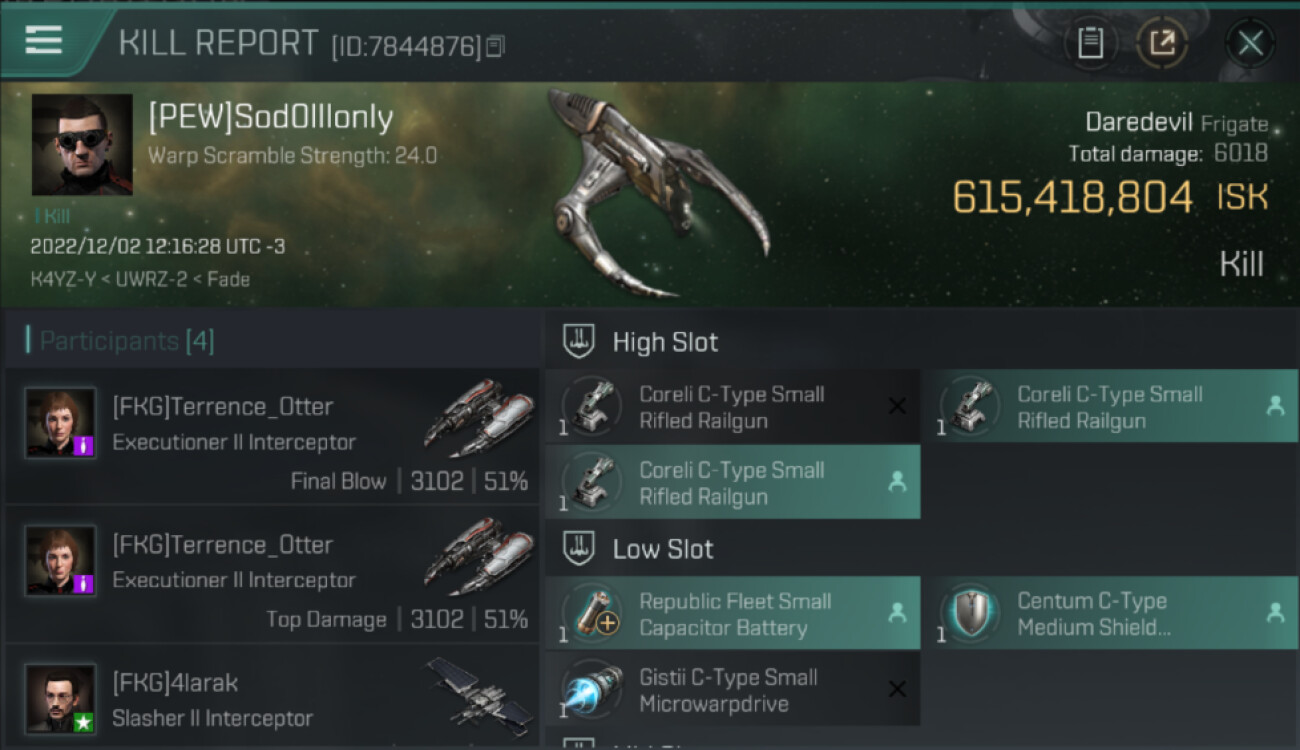Open Terrence_Otter Final Blow portrait
The width and height of the screenshot is (1300, 750).
(x=61, y=422)
